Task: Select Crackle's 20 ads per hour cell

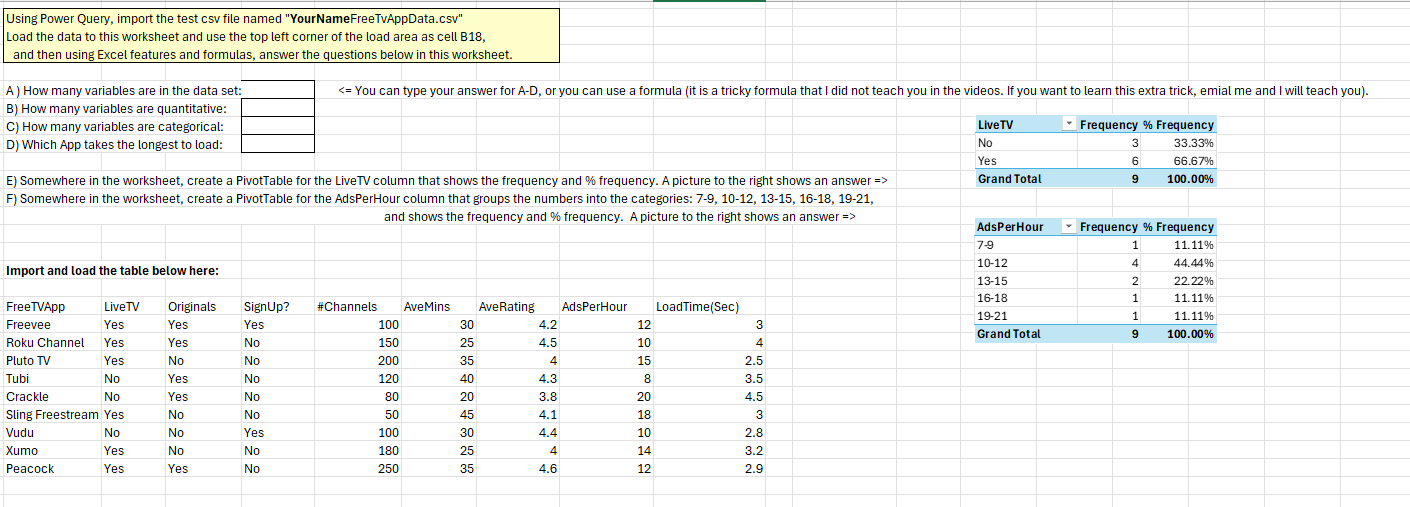Action: [607, 397]
